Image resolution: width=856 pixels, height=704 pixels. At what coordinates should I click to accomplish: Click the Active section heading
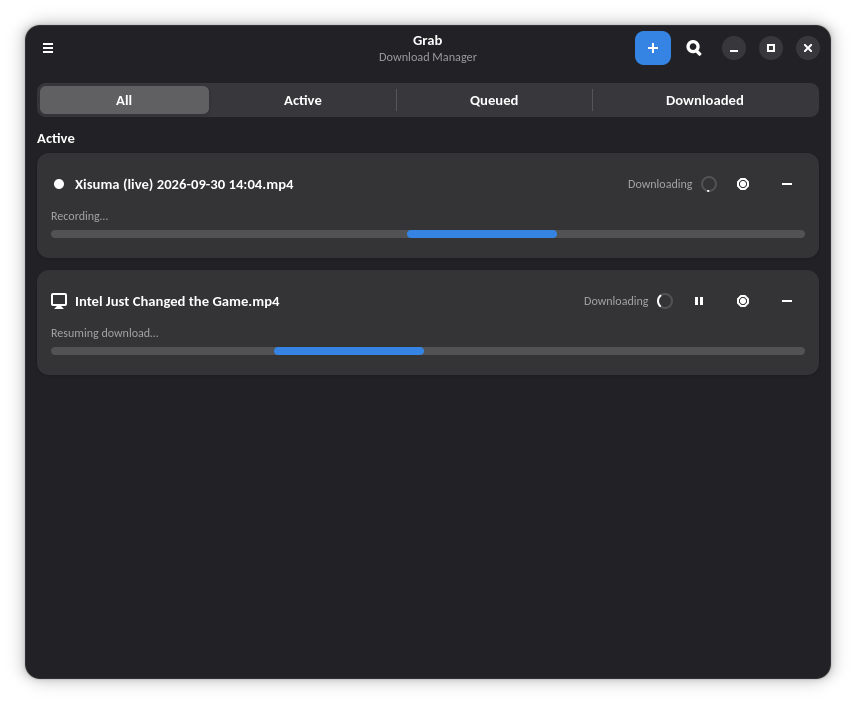[56, 139]
